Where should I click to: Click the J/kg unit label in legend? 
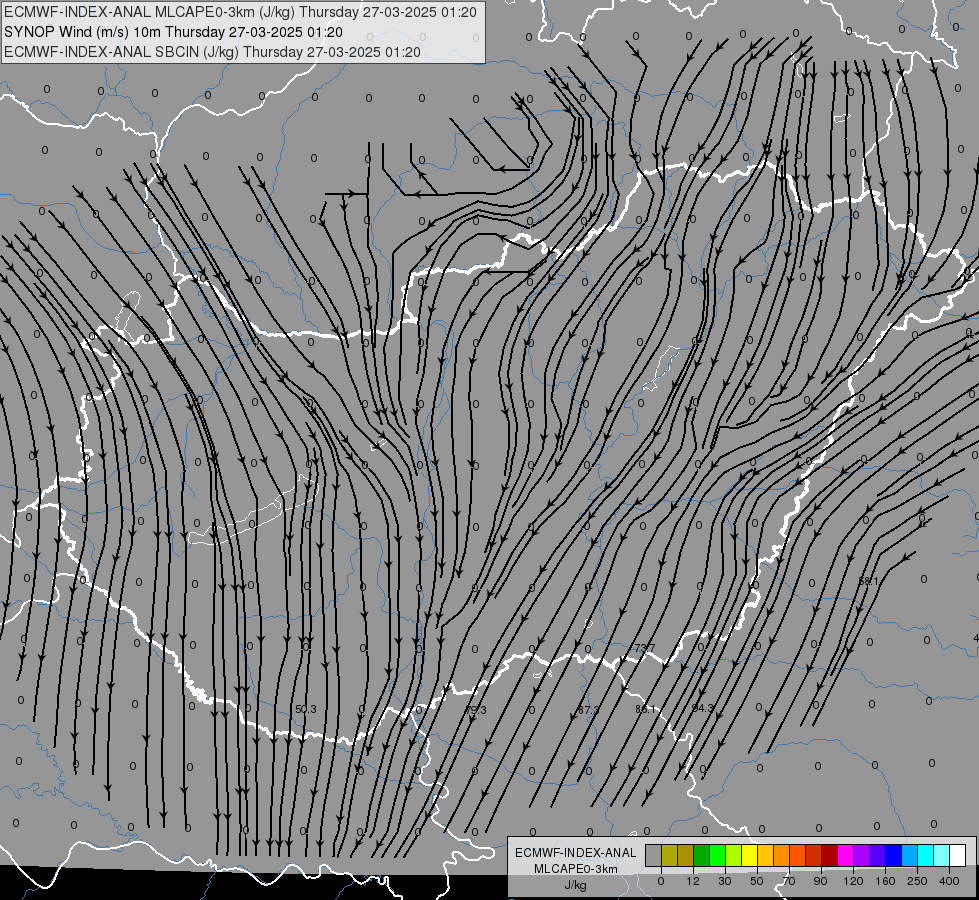[x=575, y=885]
